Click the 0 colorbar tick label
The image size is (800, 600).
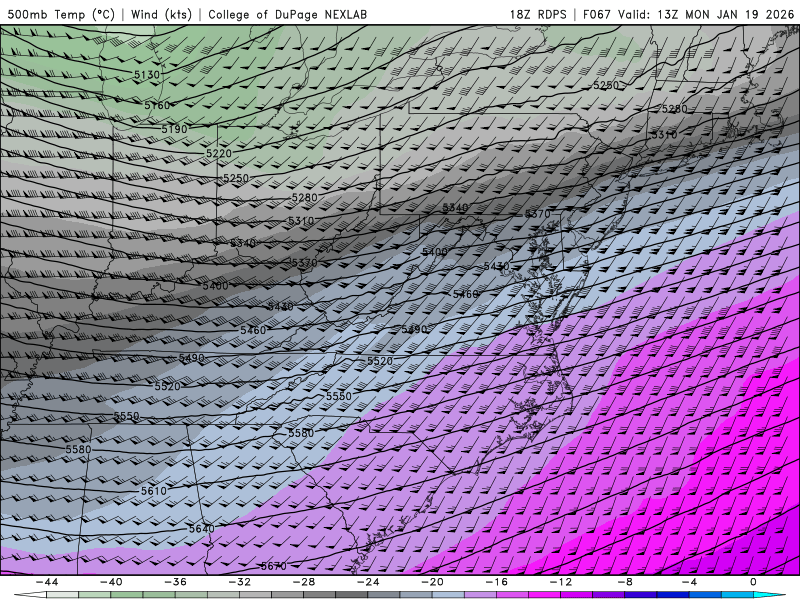(754, 582)
